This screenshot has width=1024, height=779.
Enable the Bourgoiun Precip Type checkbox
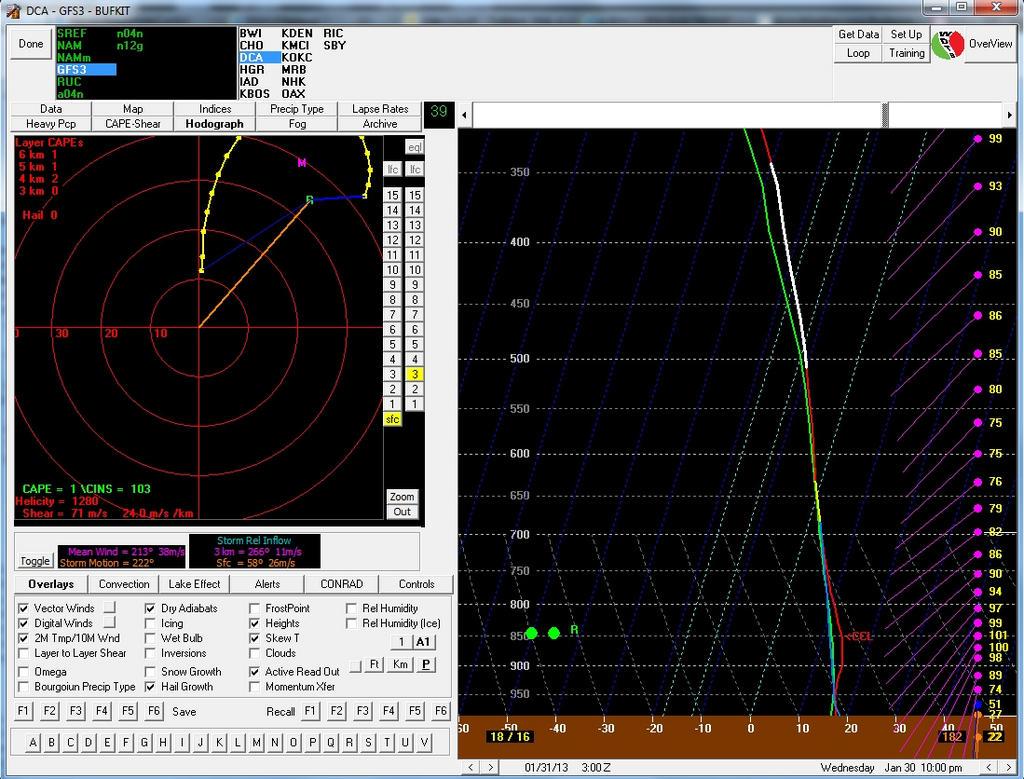coord(24,686)
